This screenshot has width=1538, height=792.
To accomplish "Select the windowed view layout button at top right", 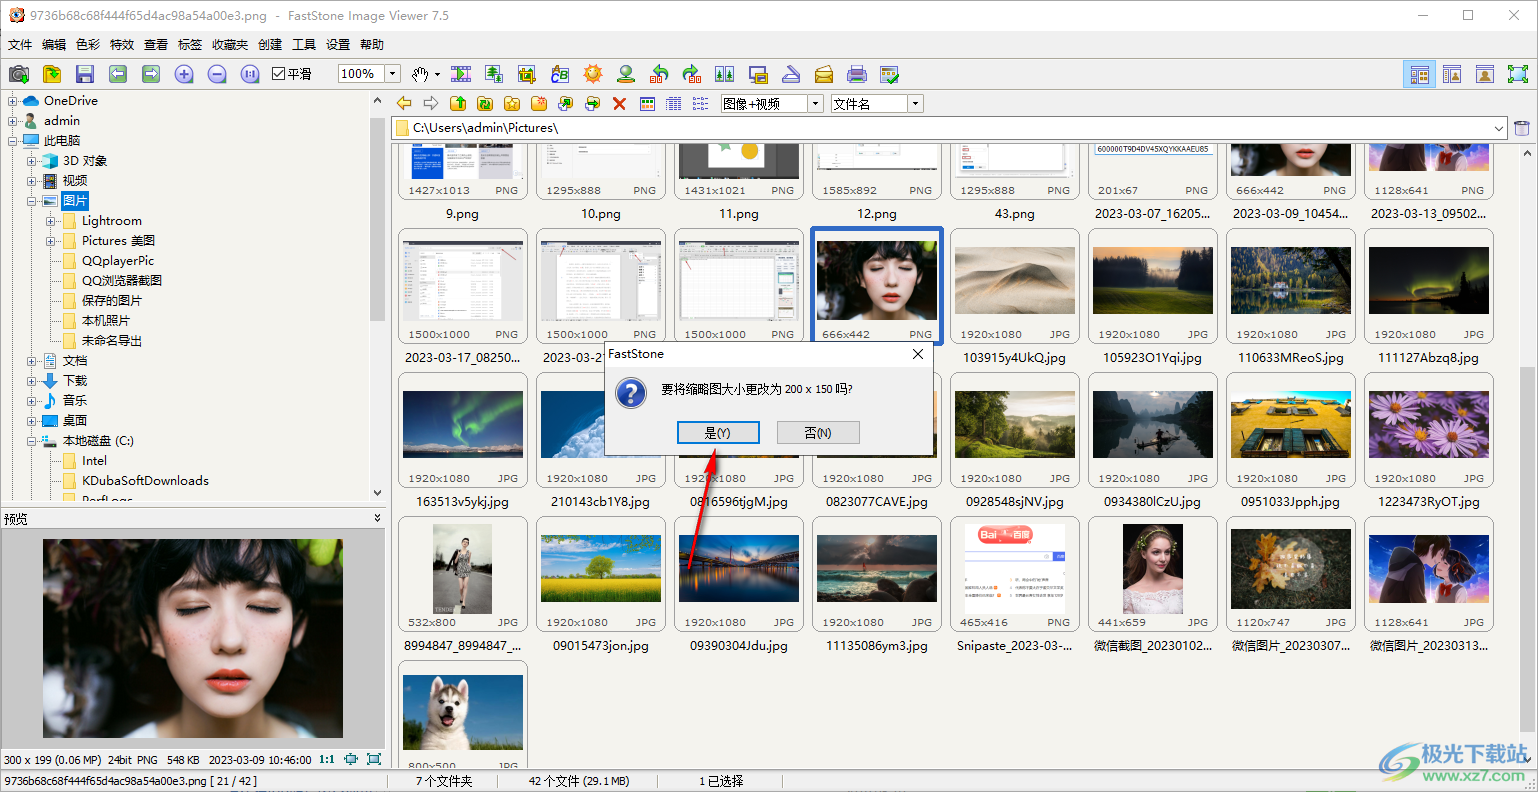I will click(x=1452, y=74).
